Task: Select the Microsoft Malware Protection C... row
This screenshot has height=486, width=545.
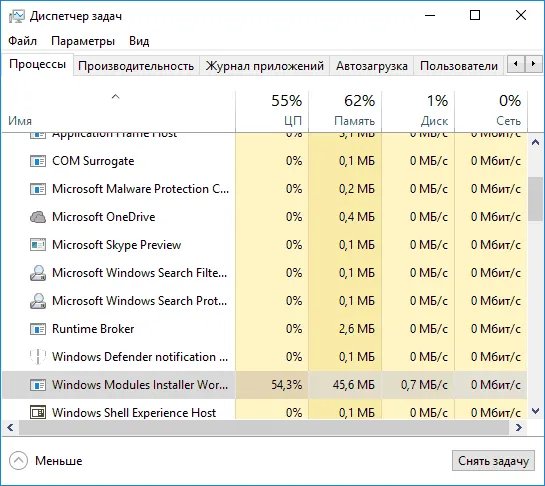Action: [265, 189]
